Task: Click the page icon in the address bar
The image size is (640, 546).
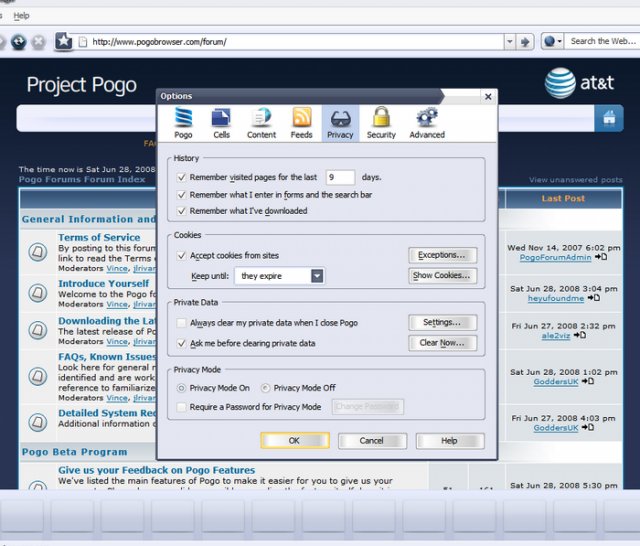Action: [x=83, y=42]
